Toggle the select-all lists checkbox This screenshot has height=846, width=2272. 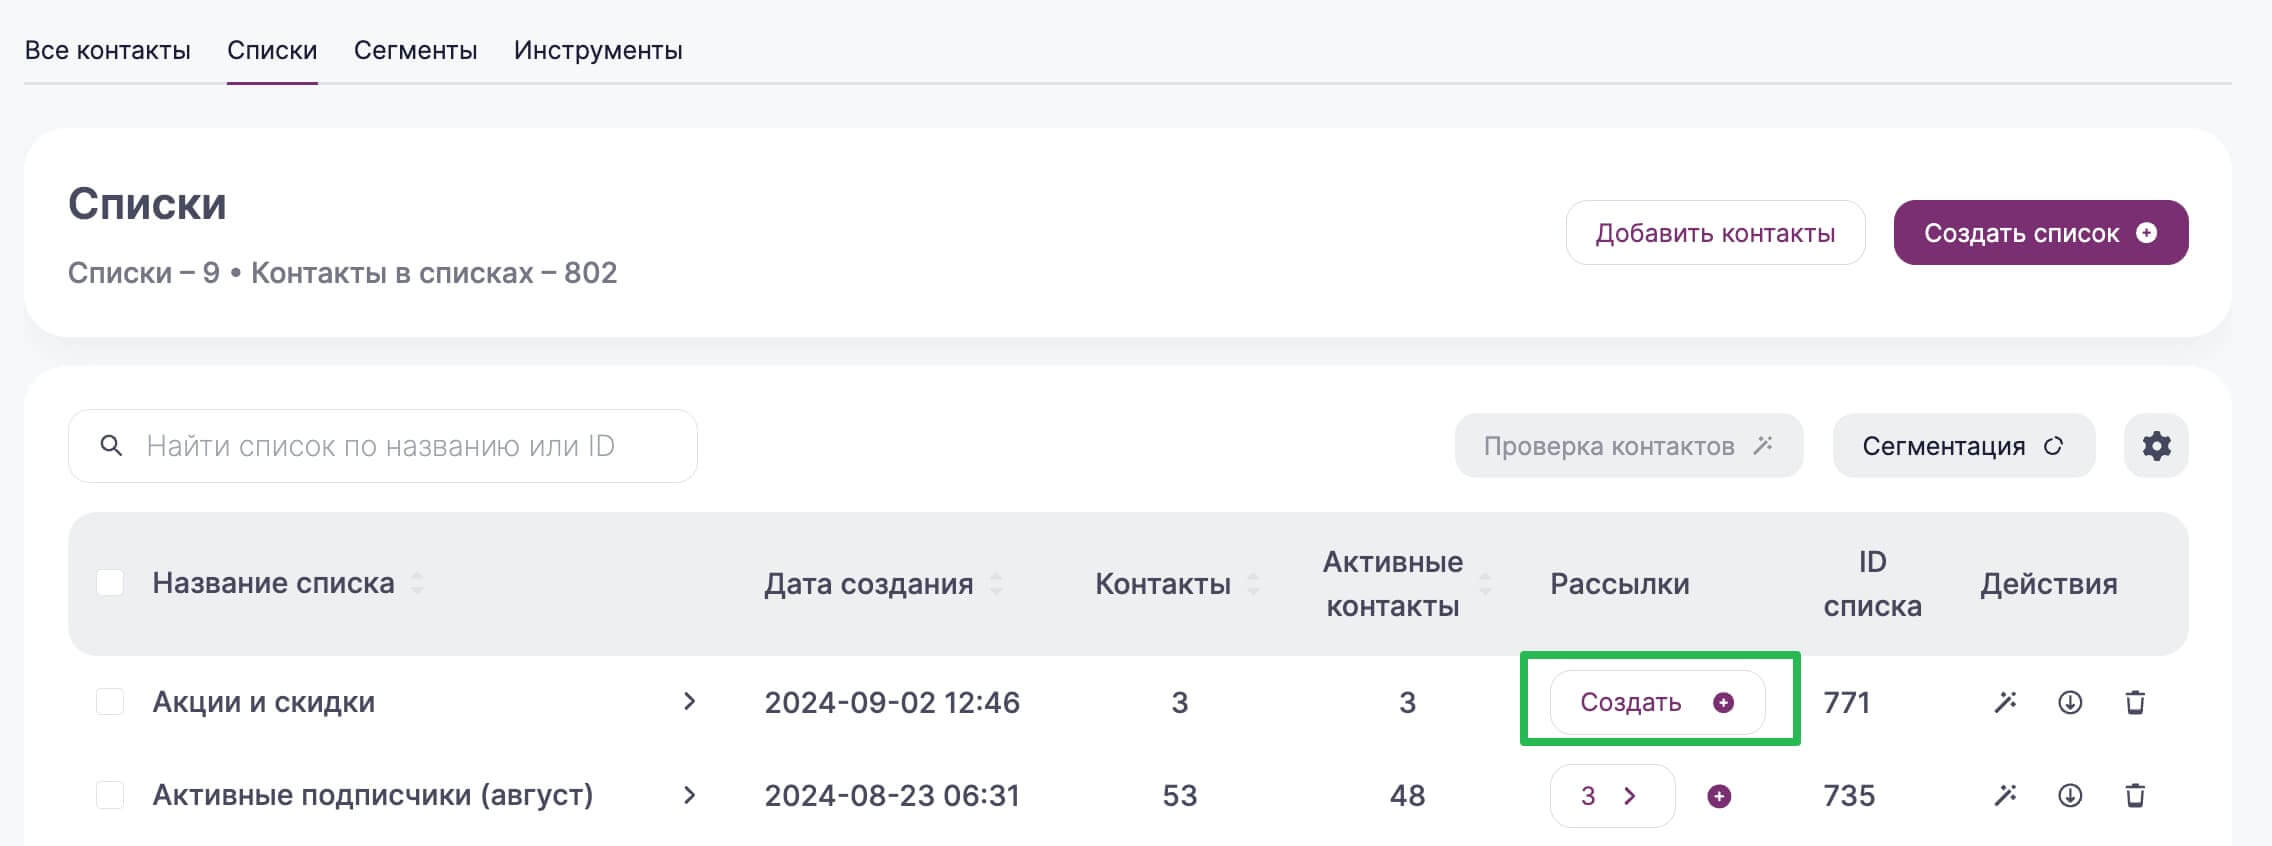tap(110, 583)
